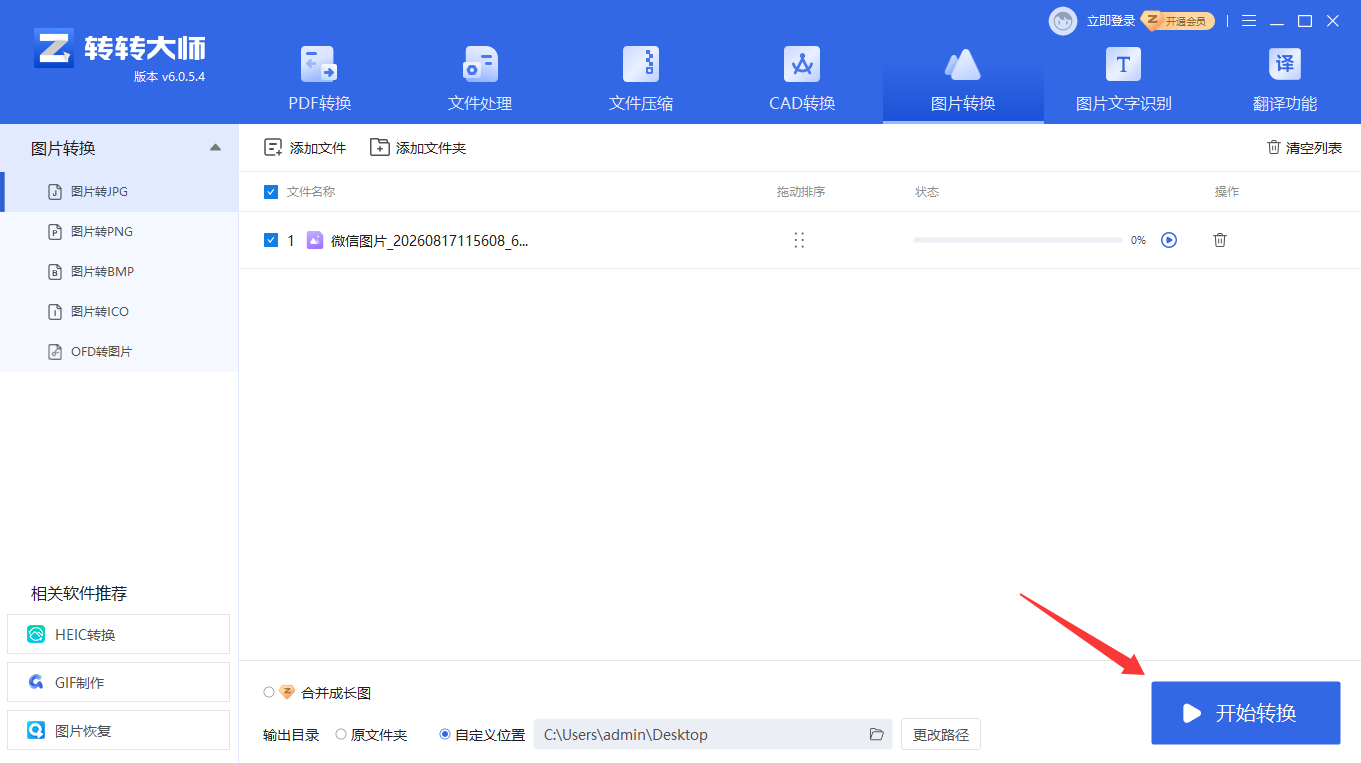This screenshot has height=763, width=1361.
Task: Select the 合并成长图 radio option
Action: [269, 692]
